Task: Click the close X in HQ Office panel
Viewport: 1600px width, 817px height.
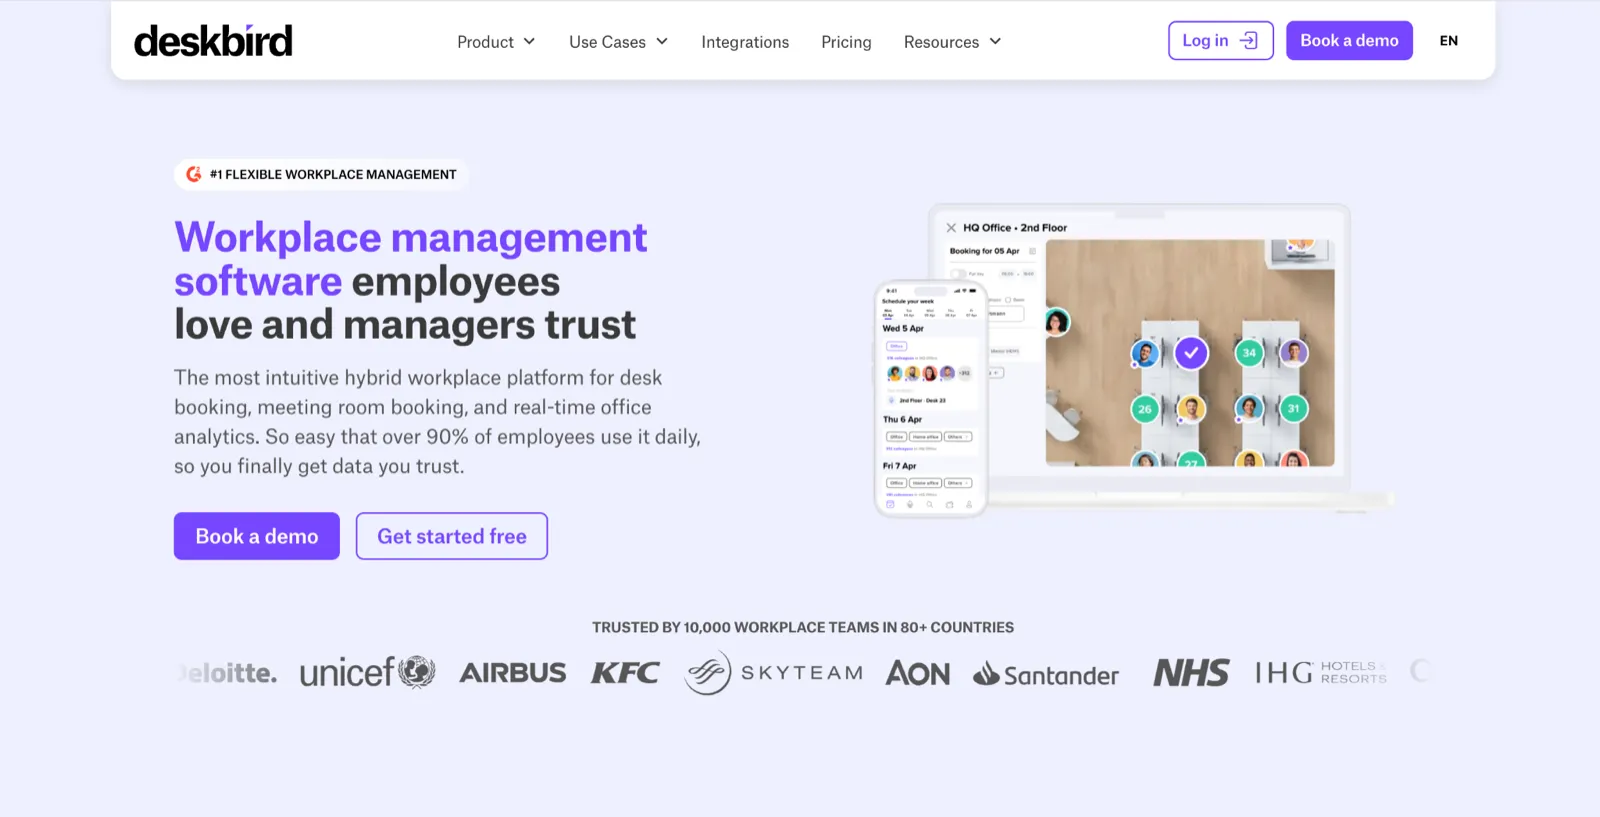Action: point(951,228)
